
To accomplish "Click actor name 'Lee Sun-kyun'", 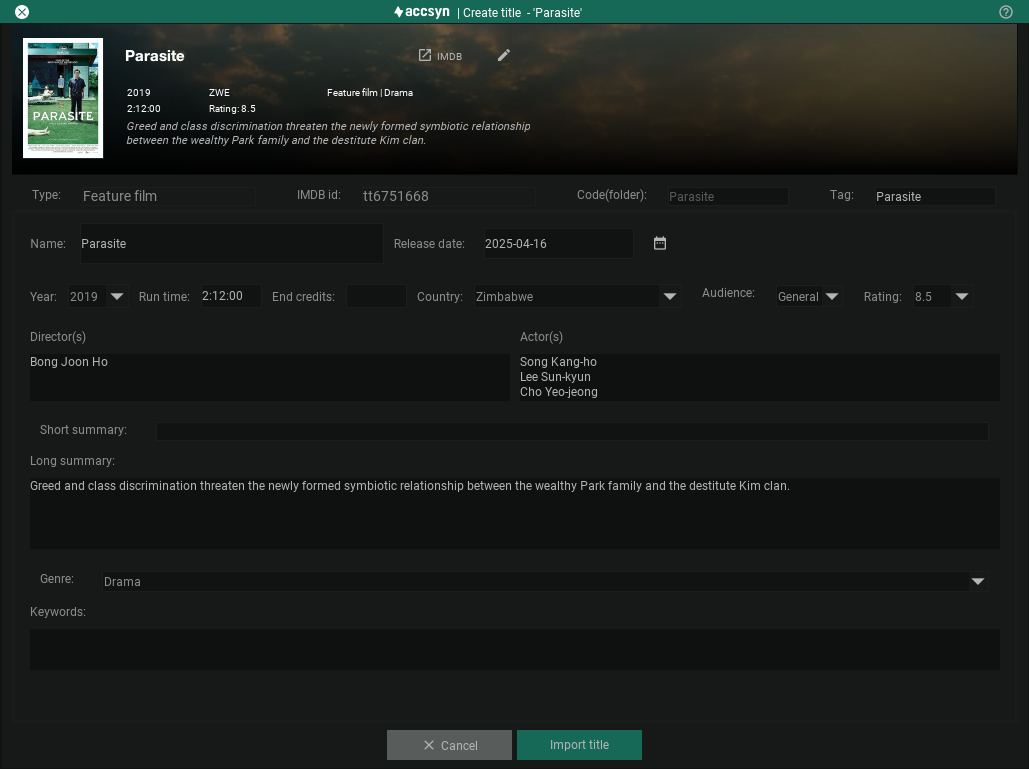I will (x=555, y=377).
